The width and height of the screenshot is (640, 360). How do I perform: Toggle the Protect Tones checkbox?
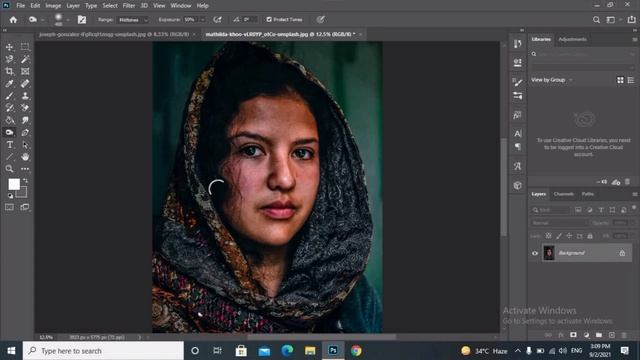coord(269,20)
